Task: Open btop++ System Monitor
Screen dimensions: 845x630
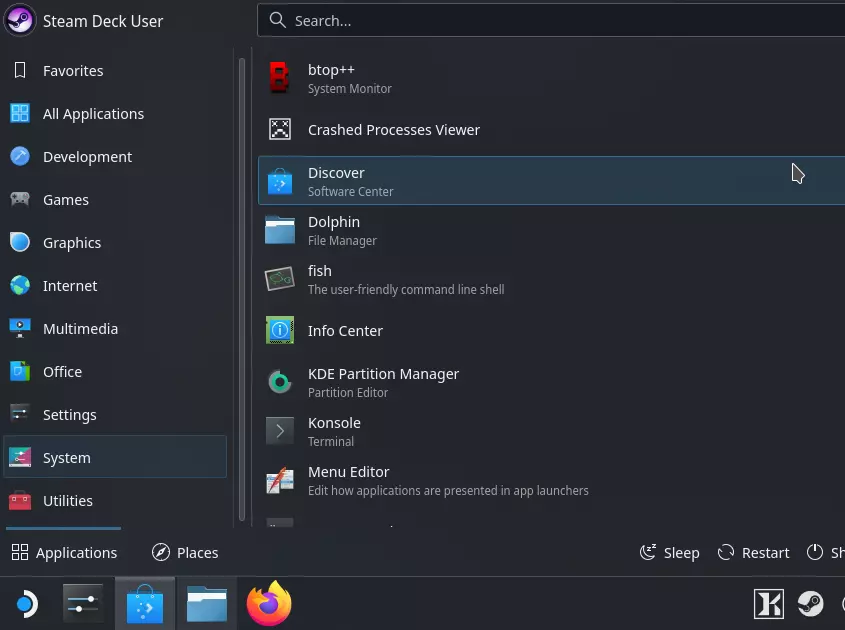Action: [551, 79]
